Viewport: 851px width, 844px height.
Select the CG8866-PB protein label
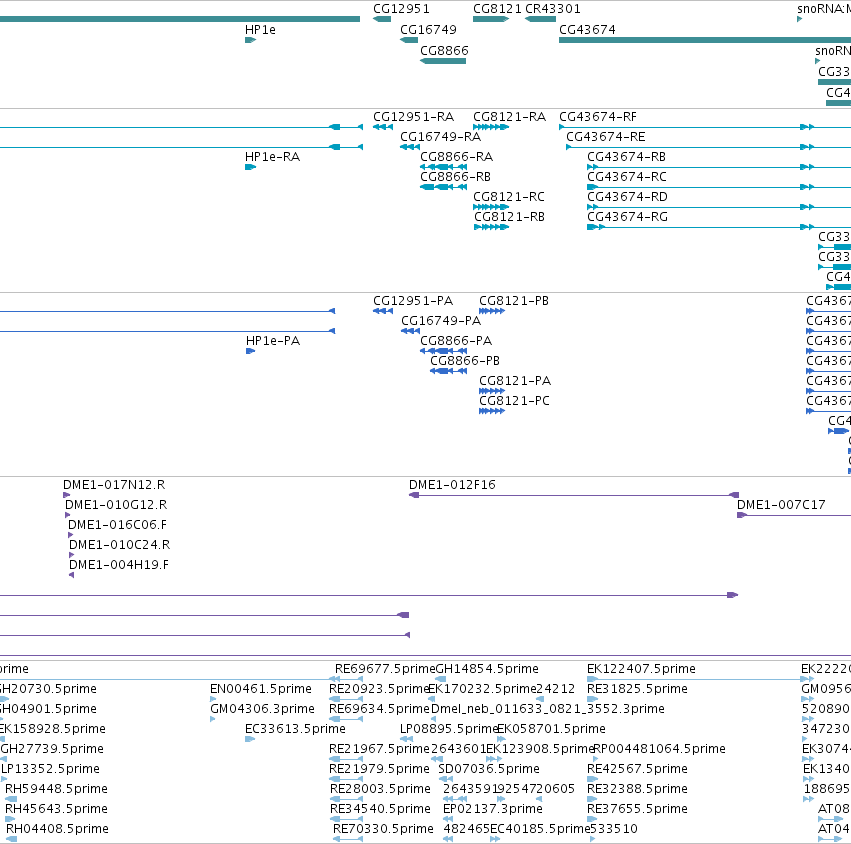(465, 361)
